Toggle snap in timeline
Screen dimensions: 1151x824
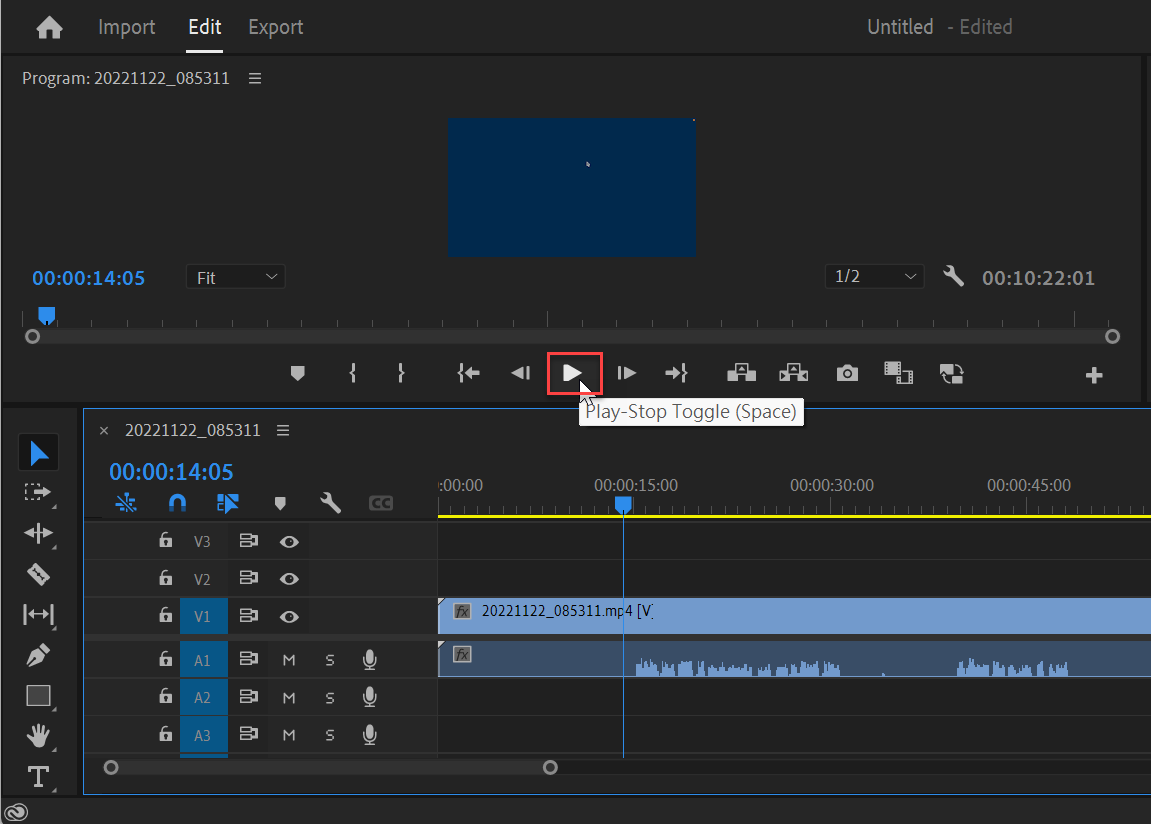(x=177, y=503)
